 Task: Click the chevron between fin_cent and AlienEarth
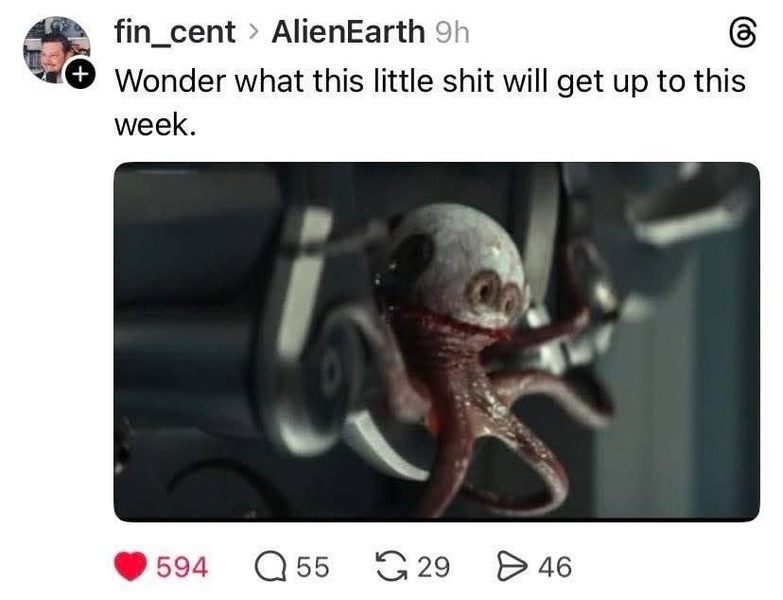(254, 33)
